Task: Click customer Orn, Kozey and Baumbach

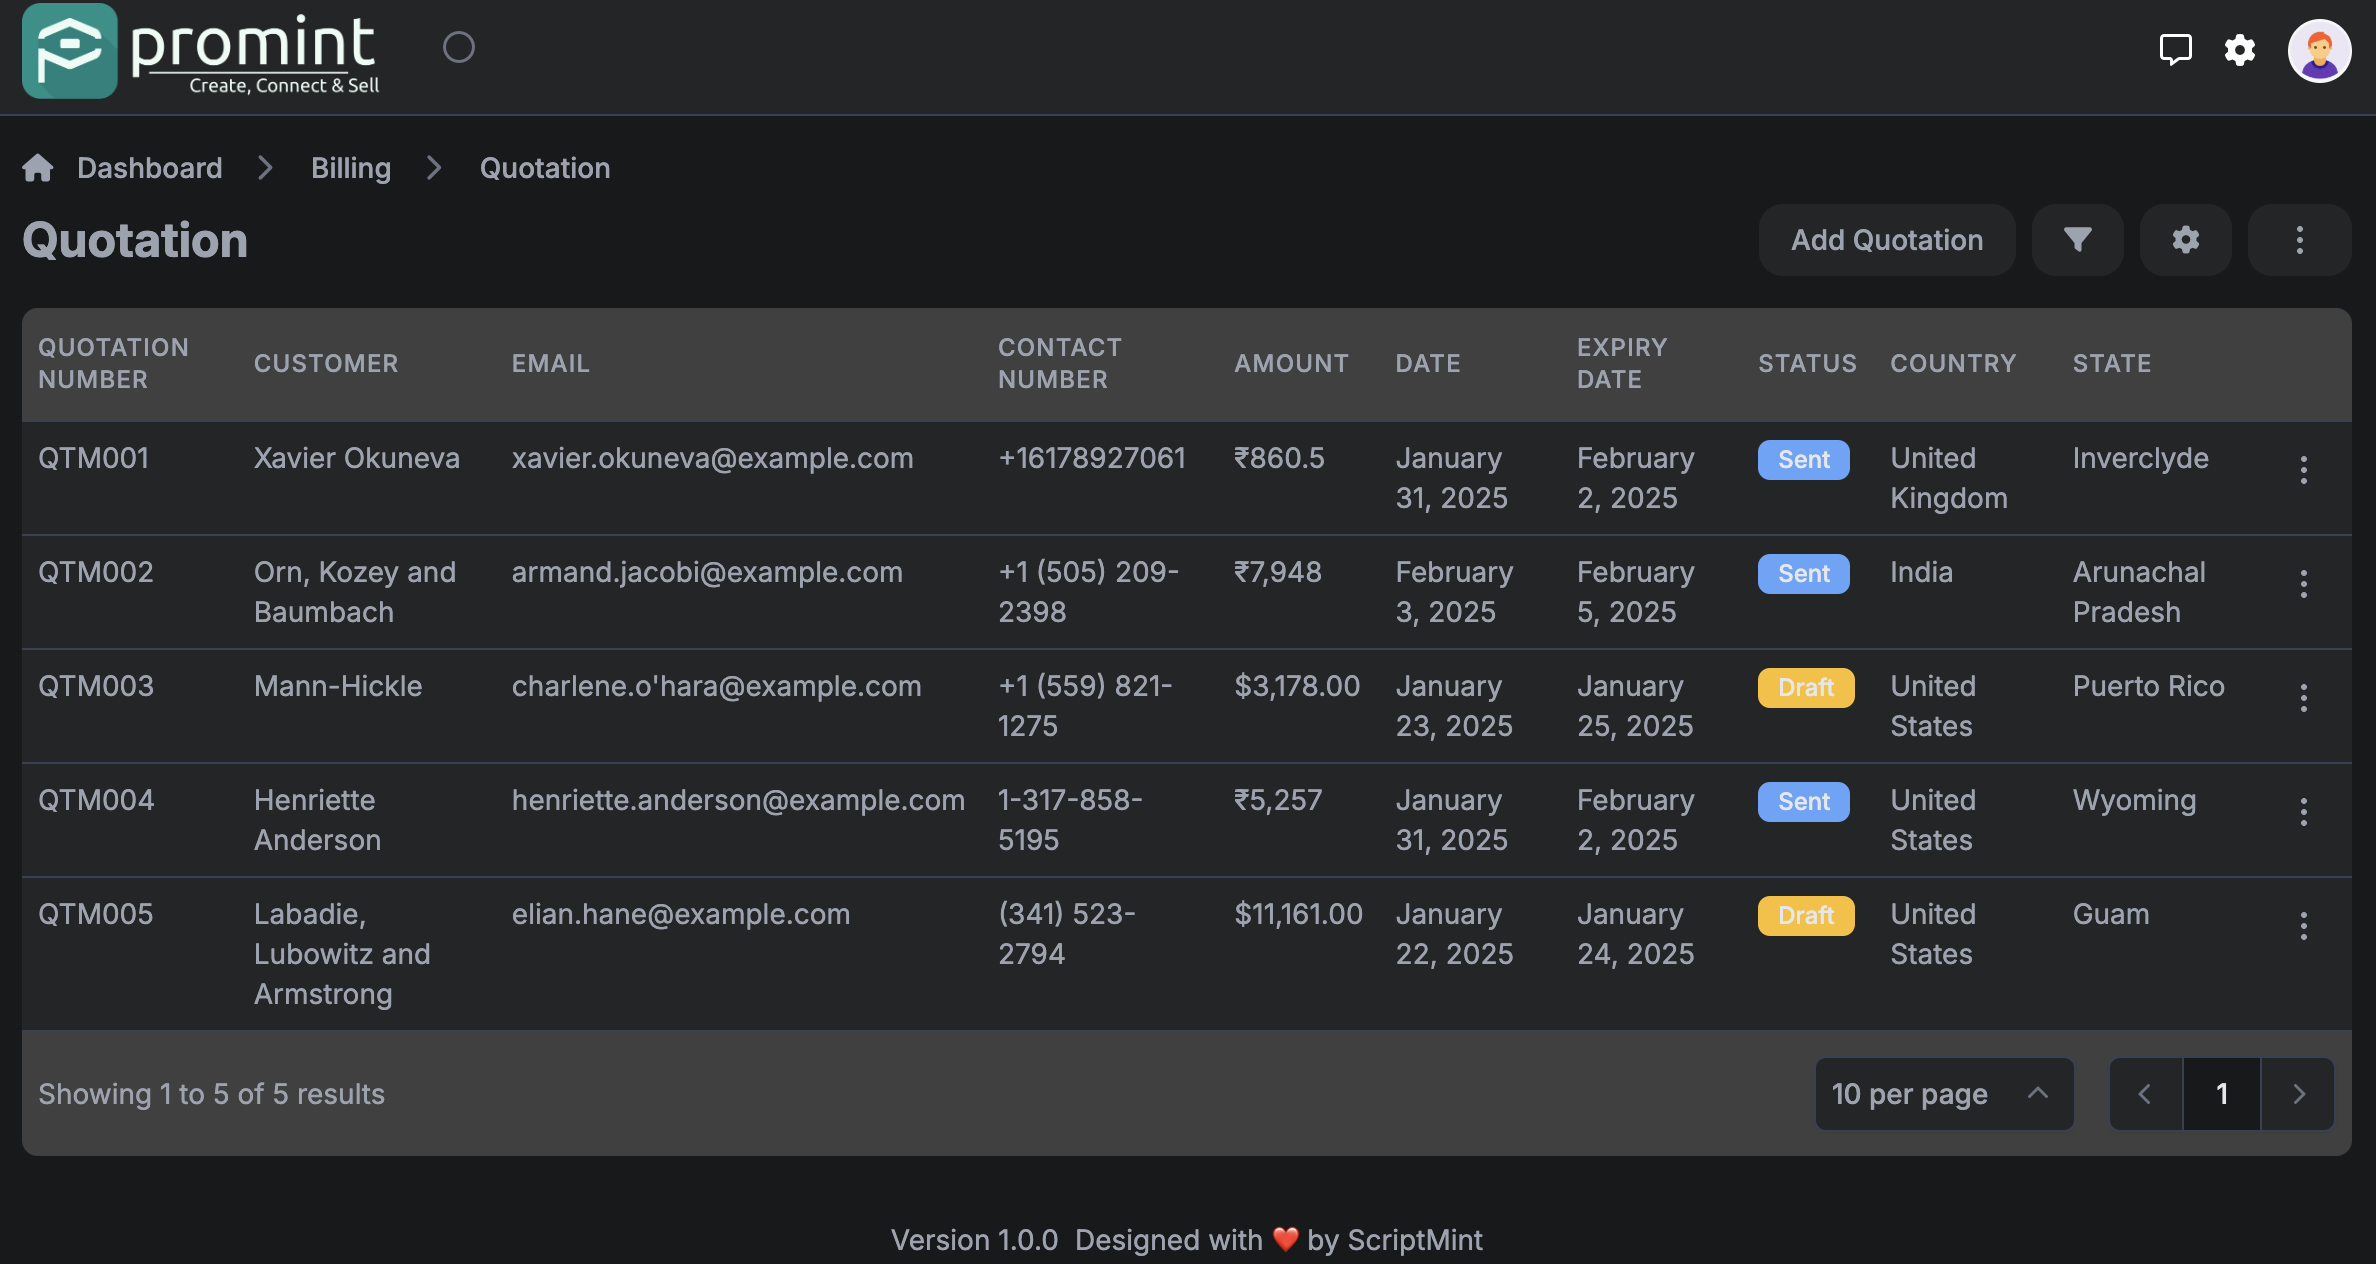Action: 354,592
